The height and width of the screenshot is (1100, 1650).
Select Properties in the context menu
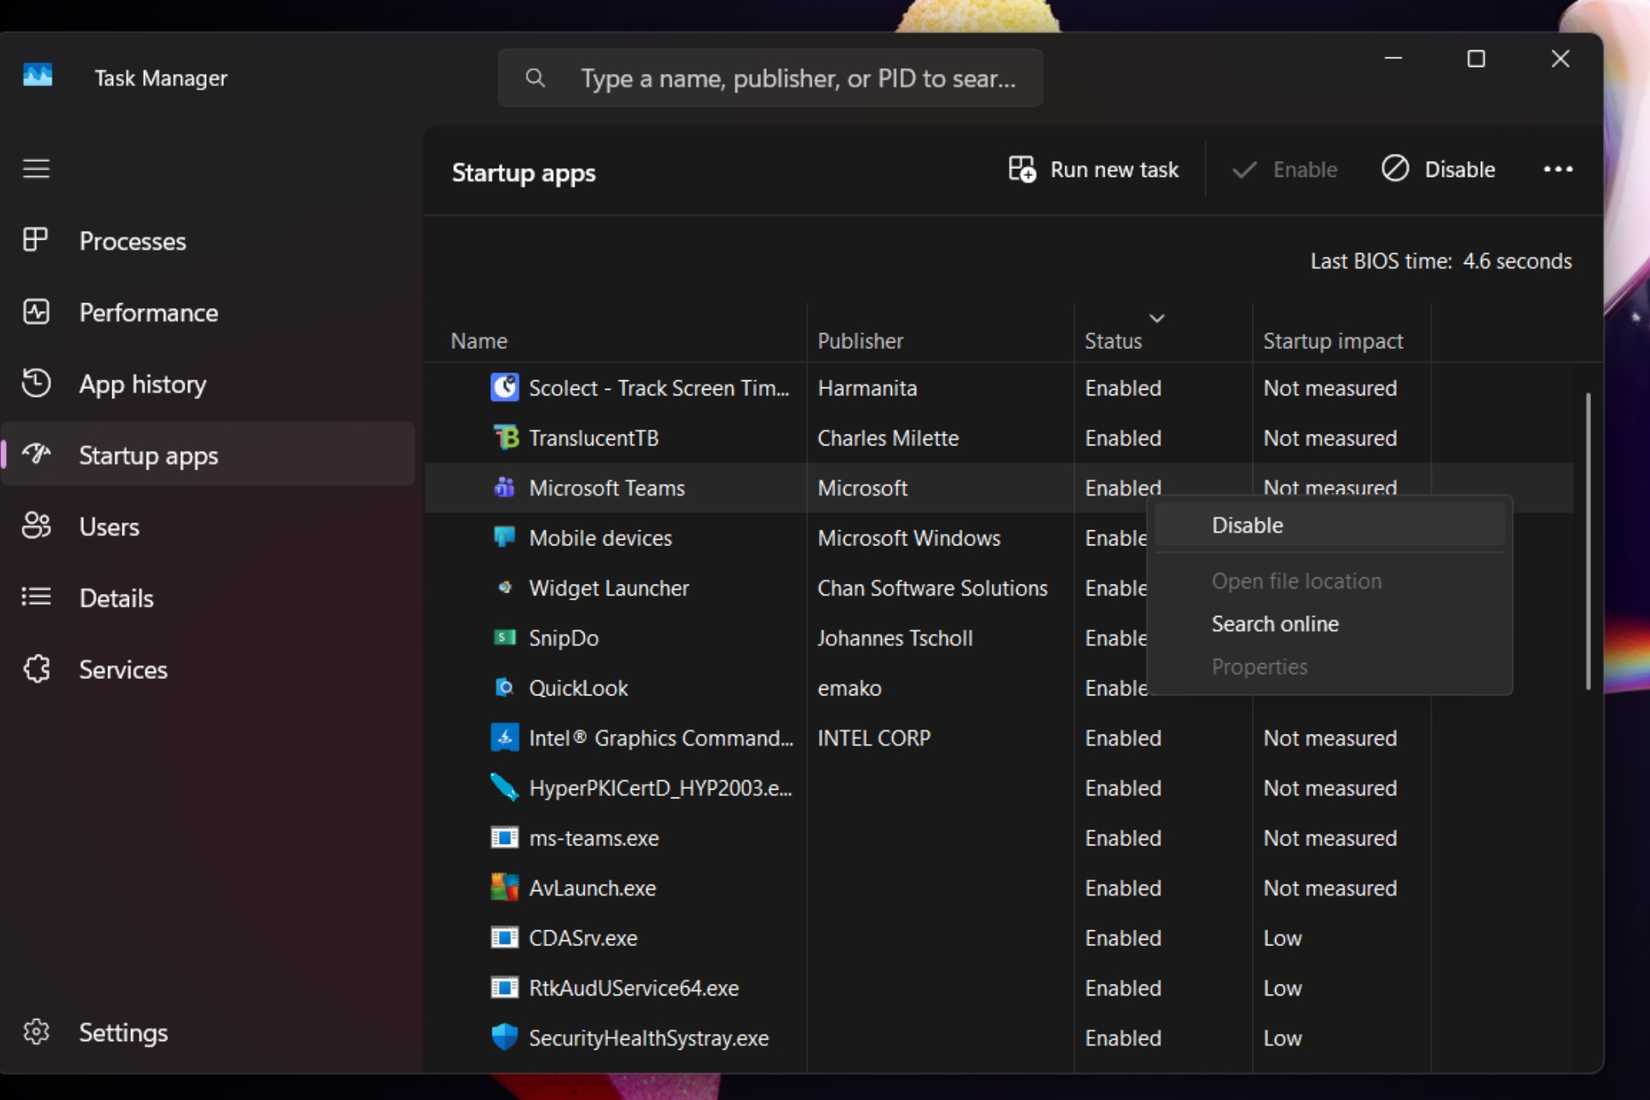click(1329, 667)
